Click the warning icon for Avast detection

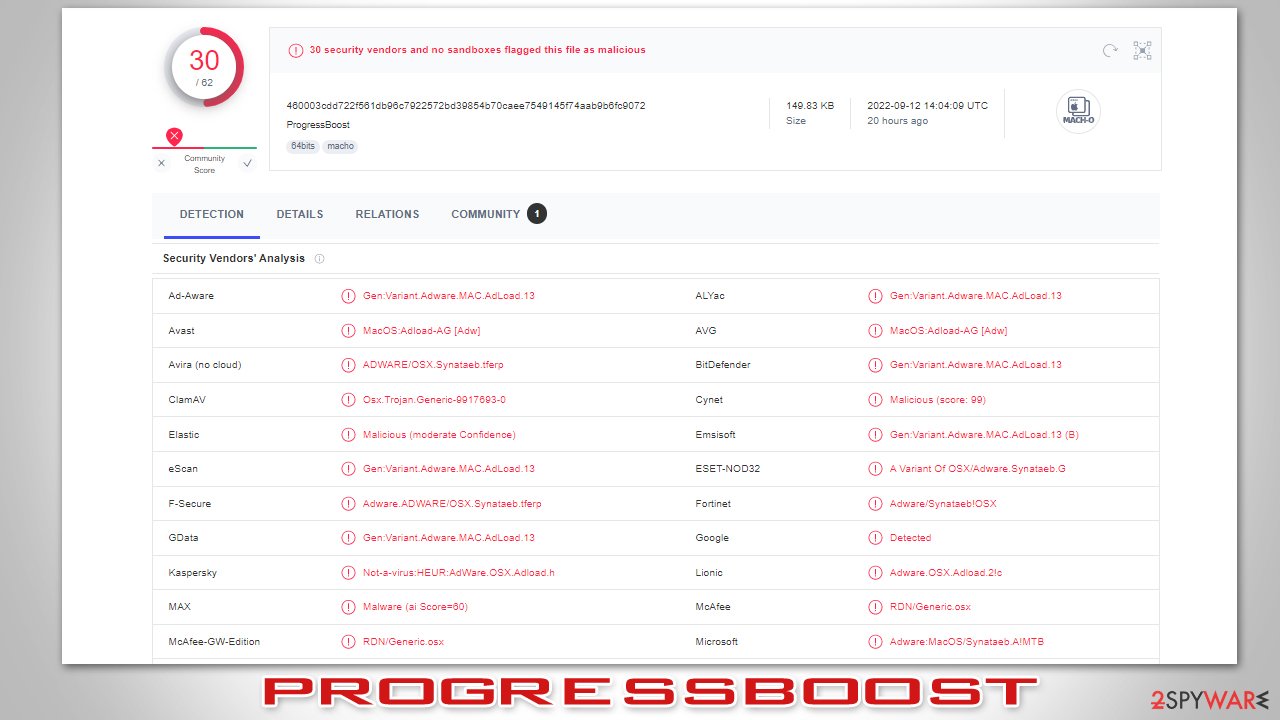click(x=348, y=331)
